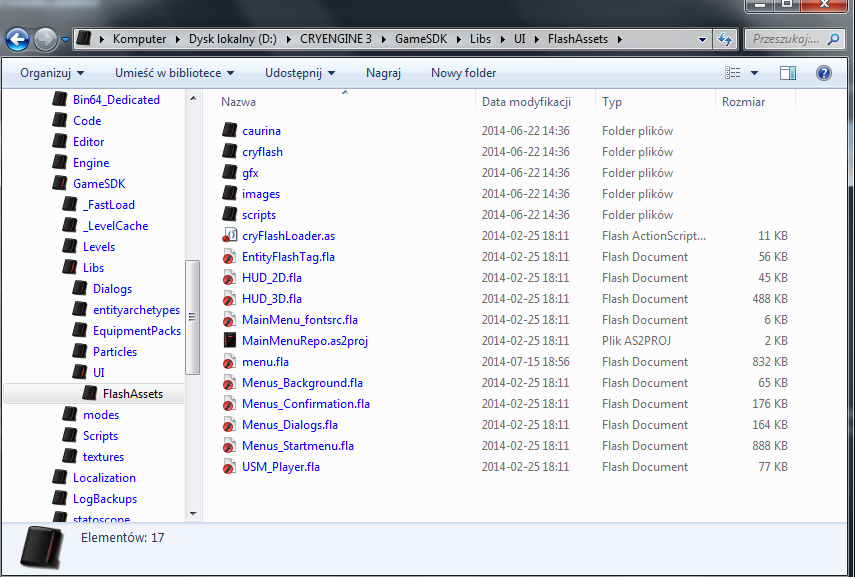Select textures in the folder tree
The image size is (855, 577).
pyautogui.click(x=103, y=456)
